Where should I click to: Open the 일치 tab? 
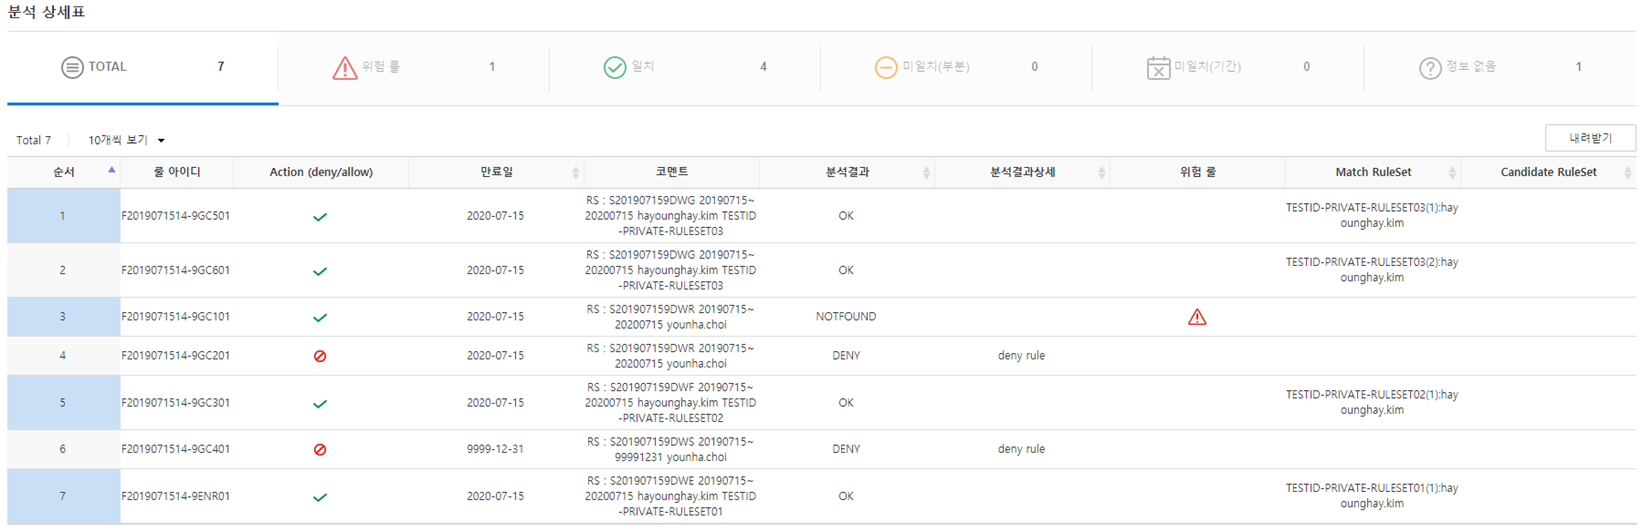[685, 67]
